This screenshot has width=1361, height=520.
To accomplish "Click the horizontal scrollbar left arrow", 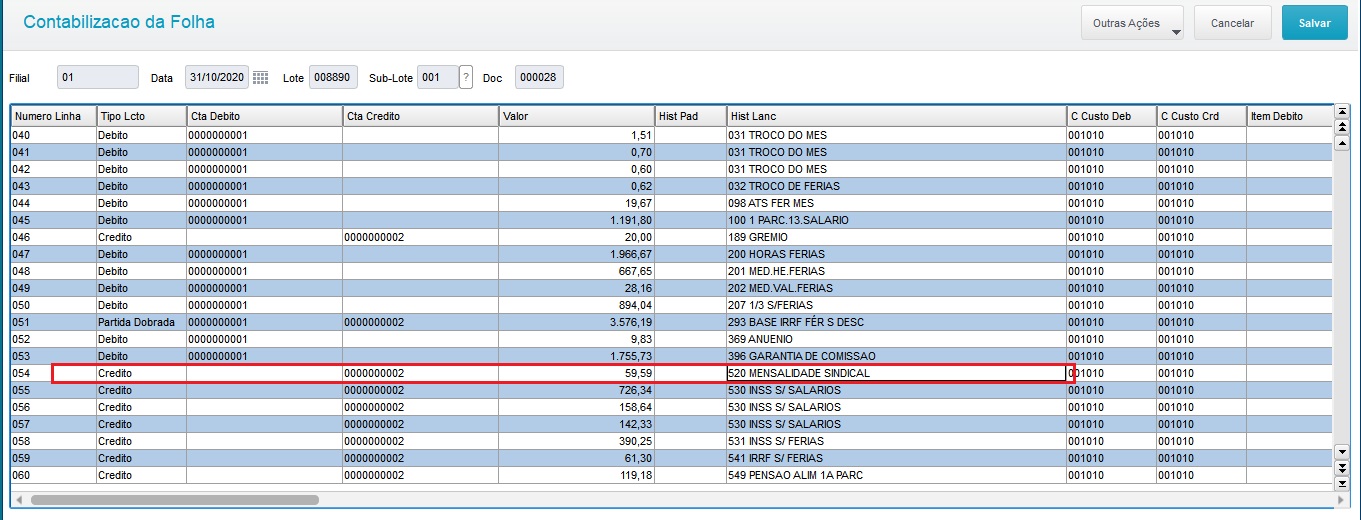I will (x=19, y=498).
